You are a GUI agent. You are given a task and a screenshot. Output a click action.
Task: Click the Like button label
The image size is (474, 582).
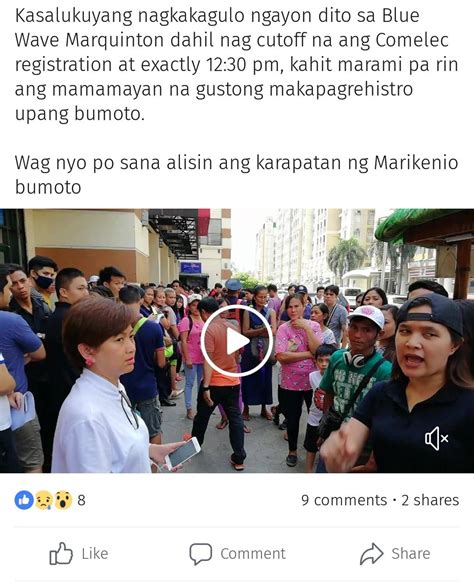(95, 553)
